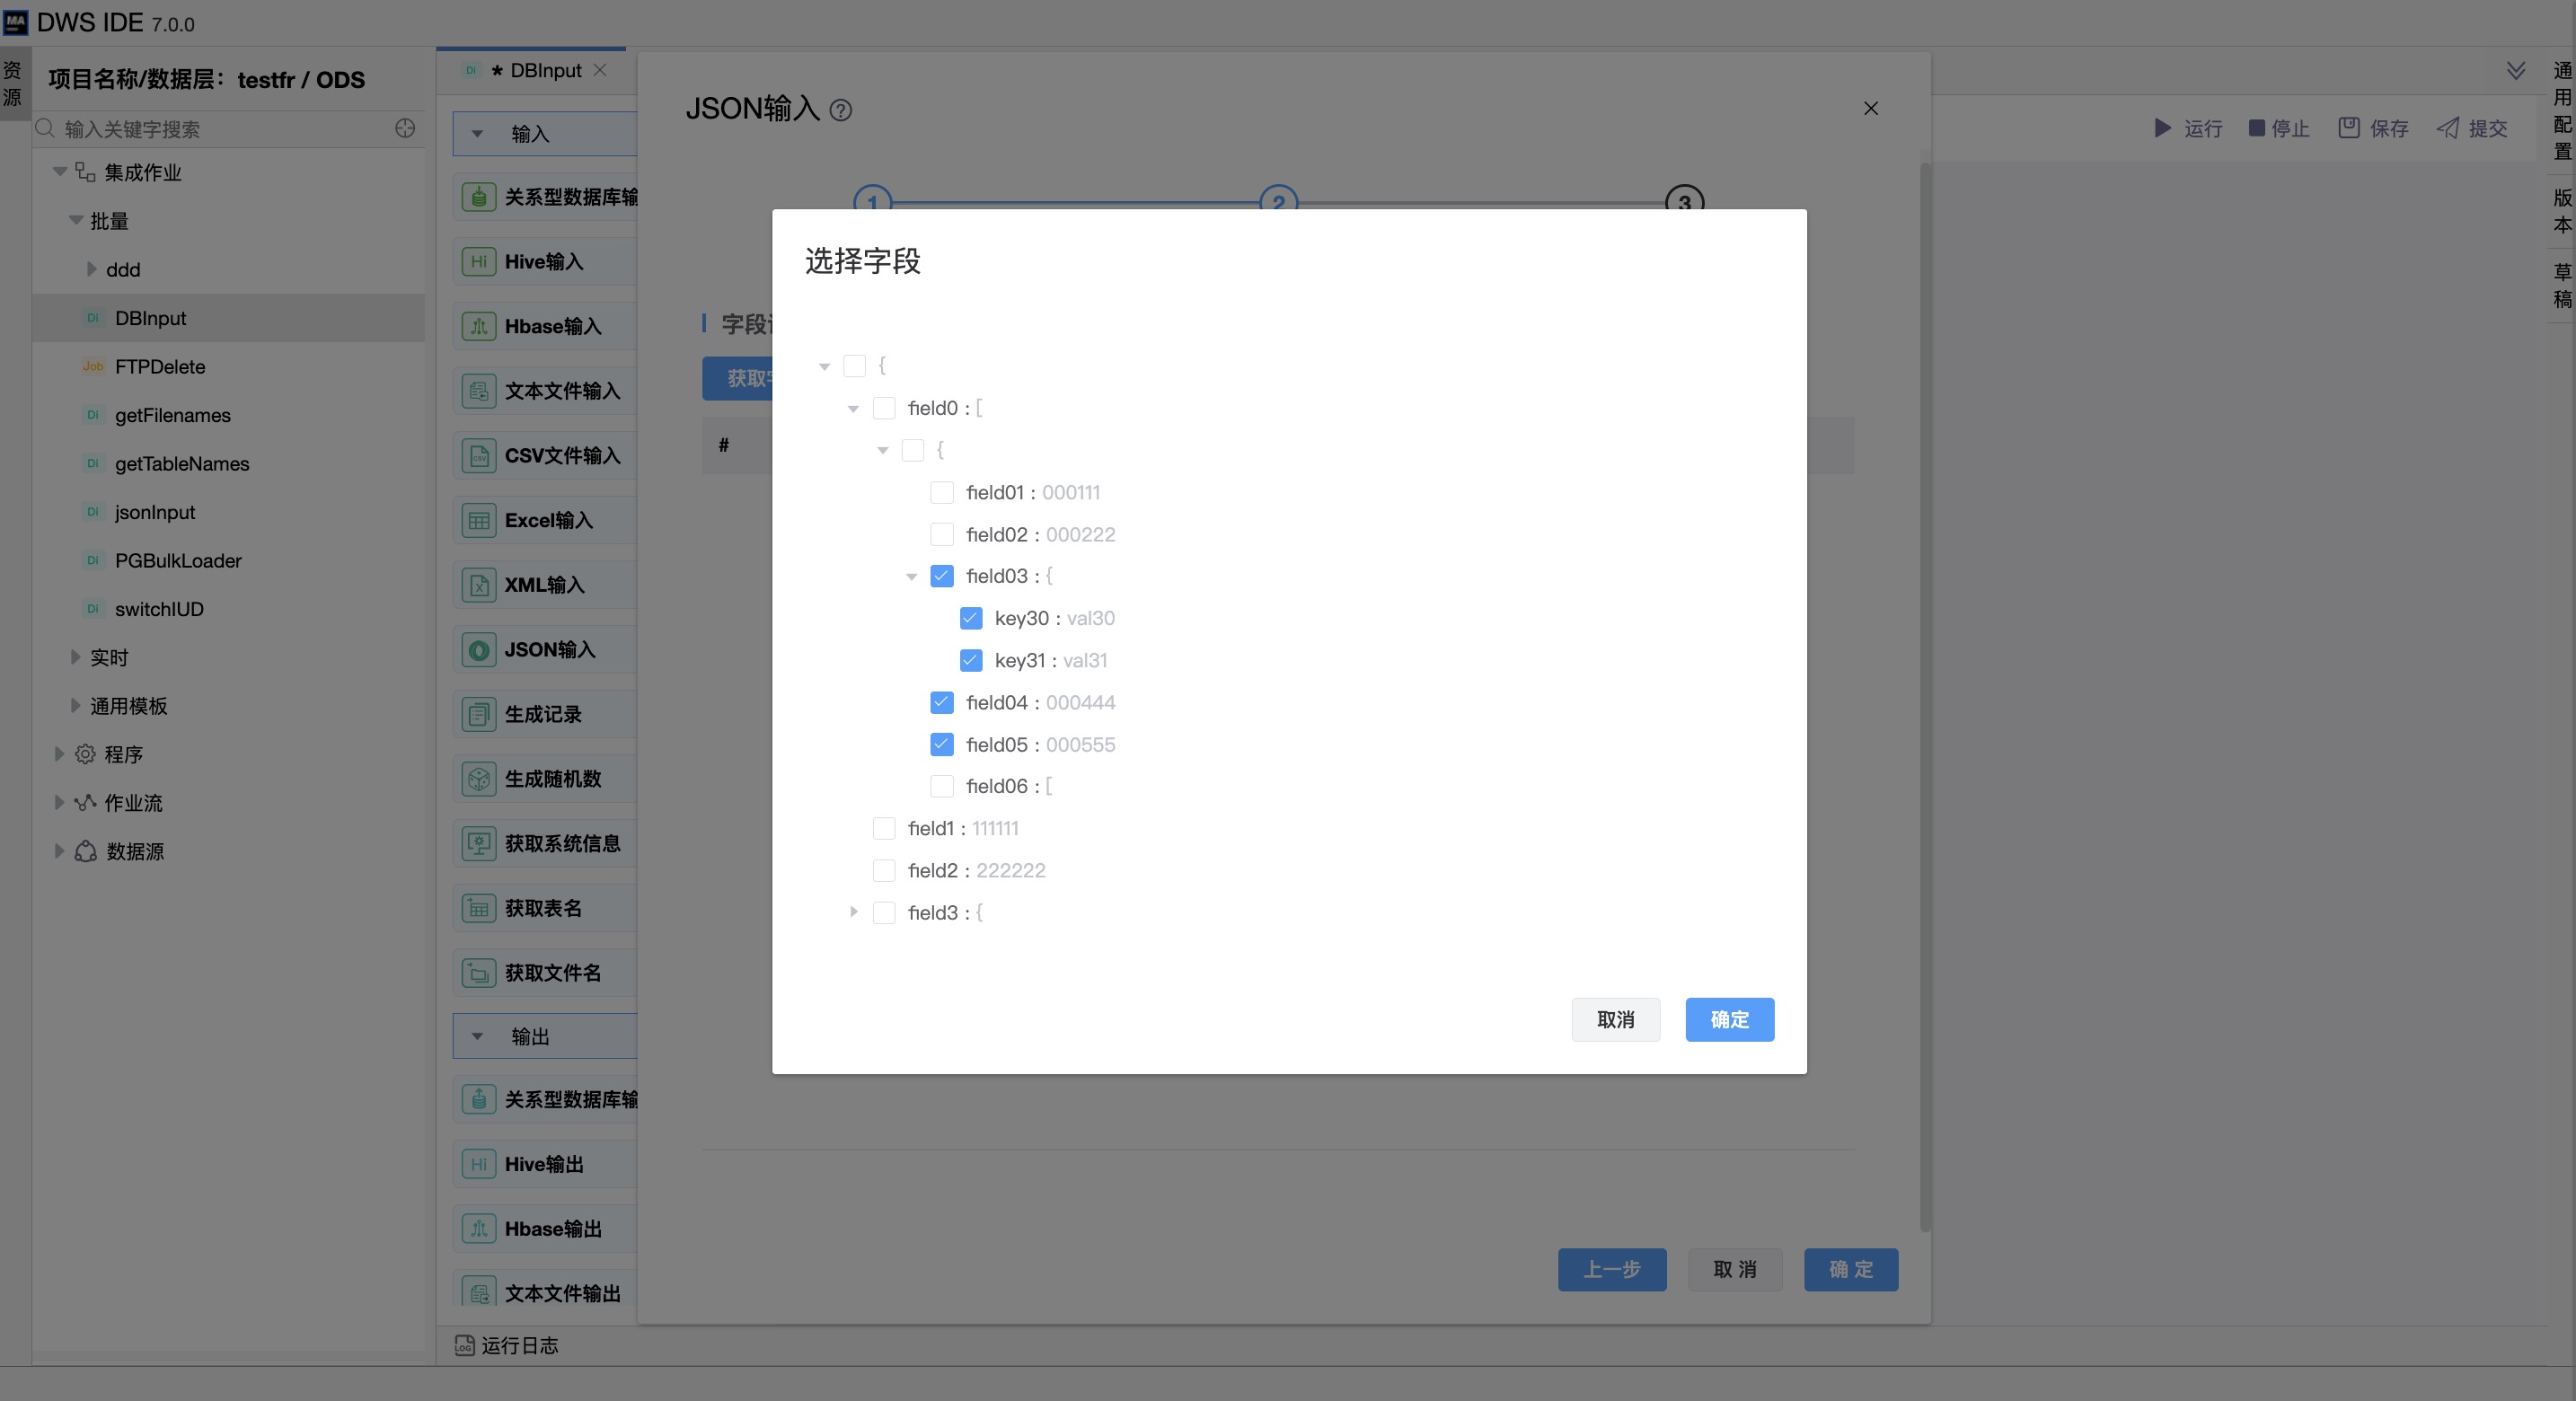The image size is (2576, 1401).
Task: Click the Hive输入 component icon
Action: 479,262
